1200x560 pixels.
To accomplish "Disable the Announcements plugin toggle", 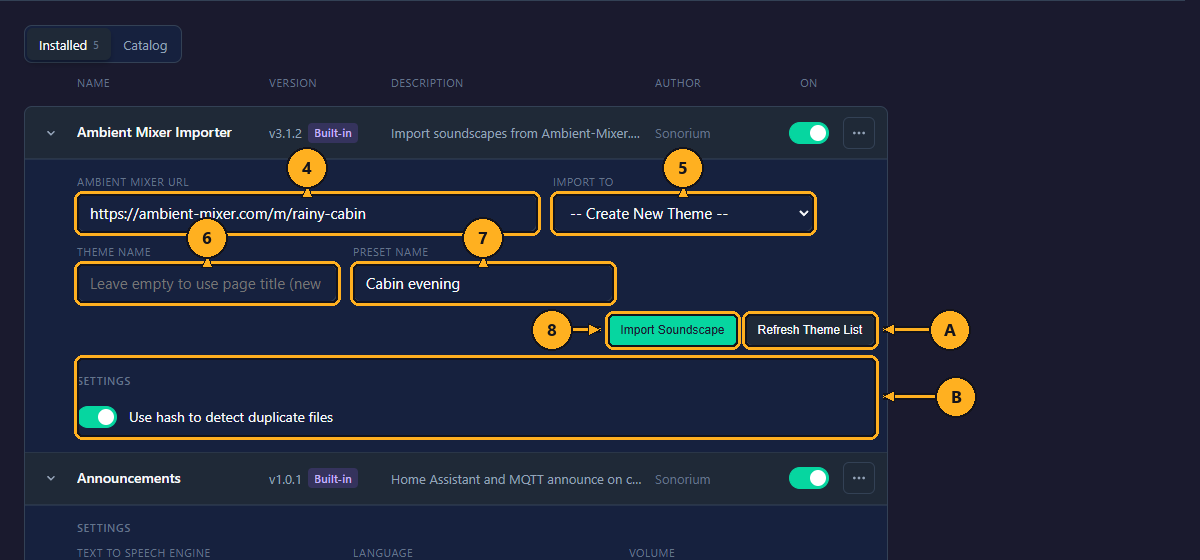I will [809, 479].
